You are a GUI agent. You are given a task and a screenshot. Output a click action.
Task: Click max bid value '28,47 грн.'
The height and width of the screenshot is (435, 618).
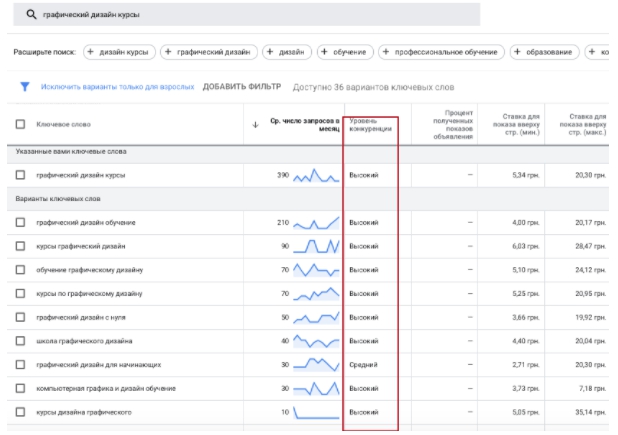pyautogui.click(x=591, y=246)
